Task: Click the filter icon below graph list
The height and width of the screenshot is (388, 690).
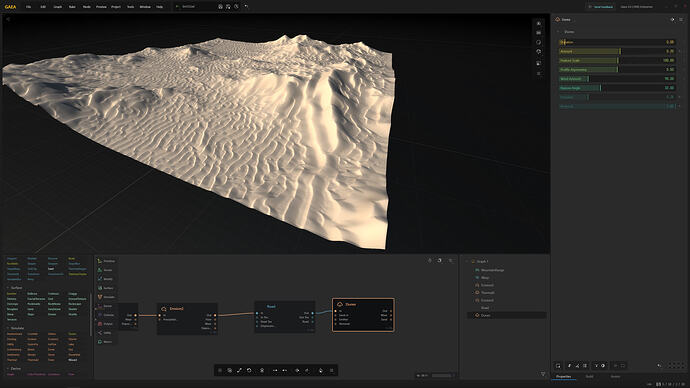Action: pos(543,374)
